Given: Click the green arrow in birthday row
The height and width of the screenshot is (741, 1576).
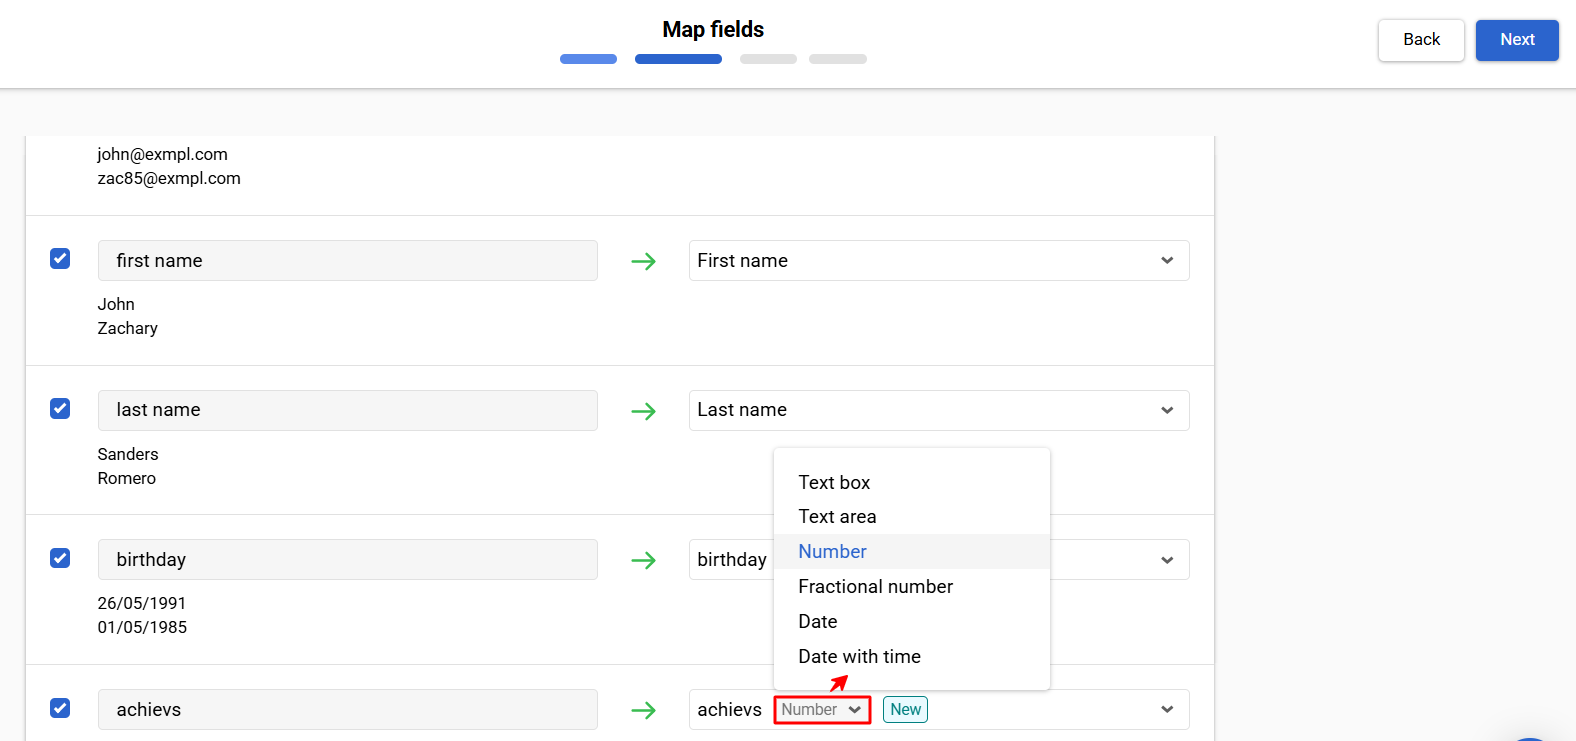Looking at the screenshot, I should tap(644, 560).
